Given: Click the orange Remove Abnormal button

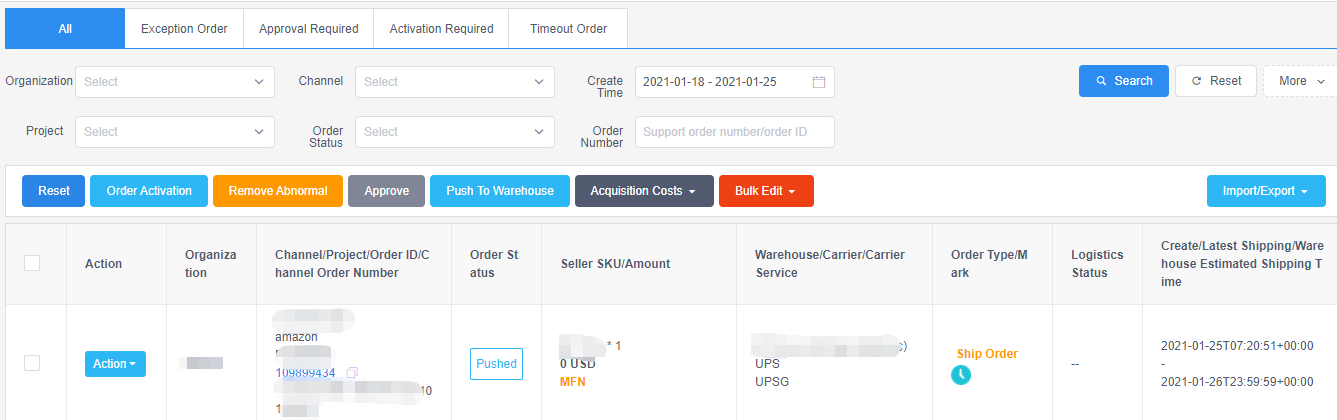Looking at the screenshot, I should (278, 191).
